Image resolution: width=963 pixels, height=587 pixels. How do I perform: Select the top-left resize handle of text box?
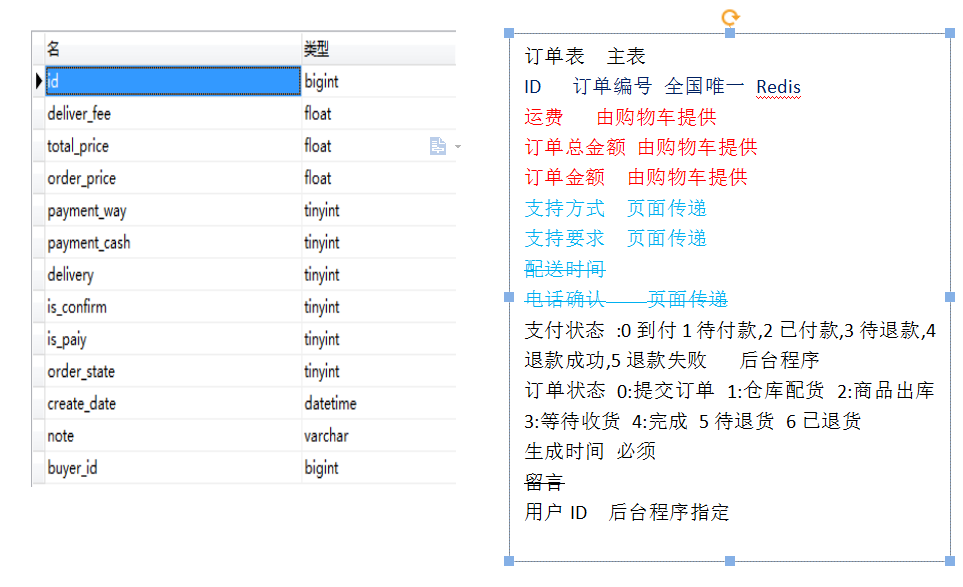click(509, 33)
